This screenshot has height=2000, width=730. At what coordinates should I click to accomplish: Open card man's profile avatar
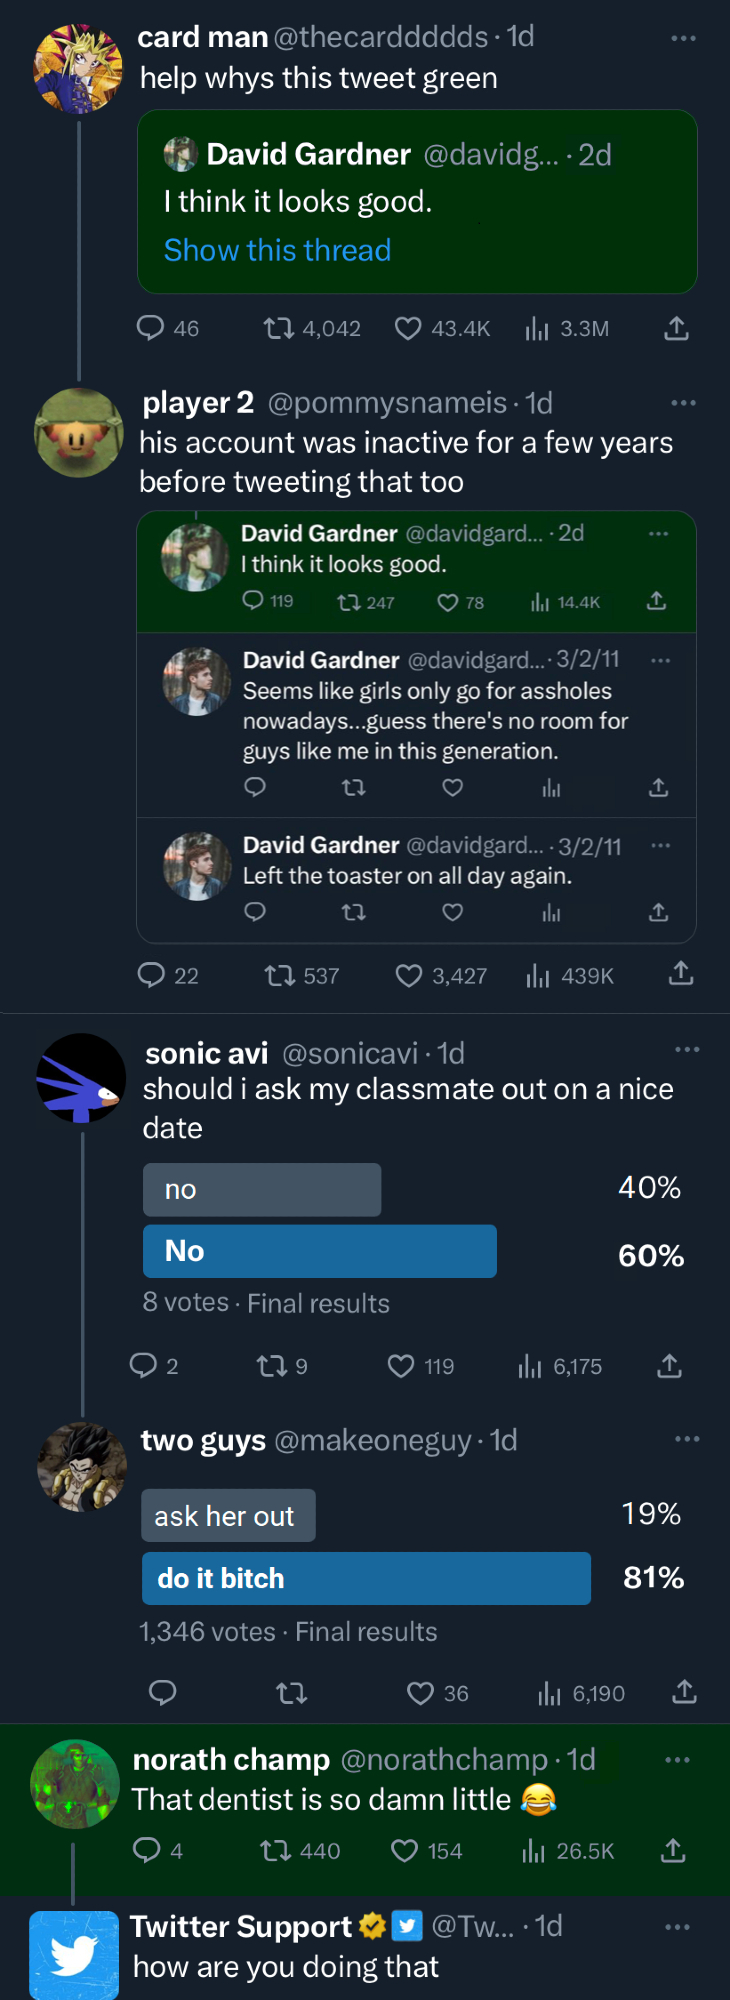[77, 68]
